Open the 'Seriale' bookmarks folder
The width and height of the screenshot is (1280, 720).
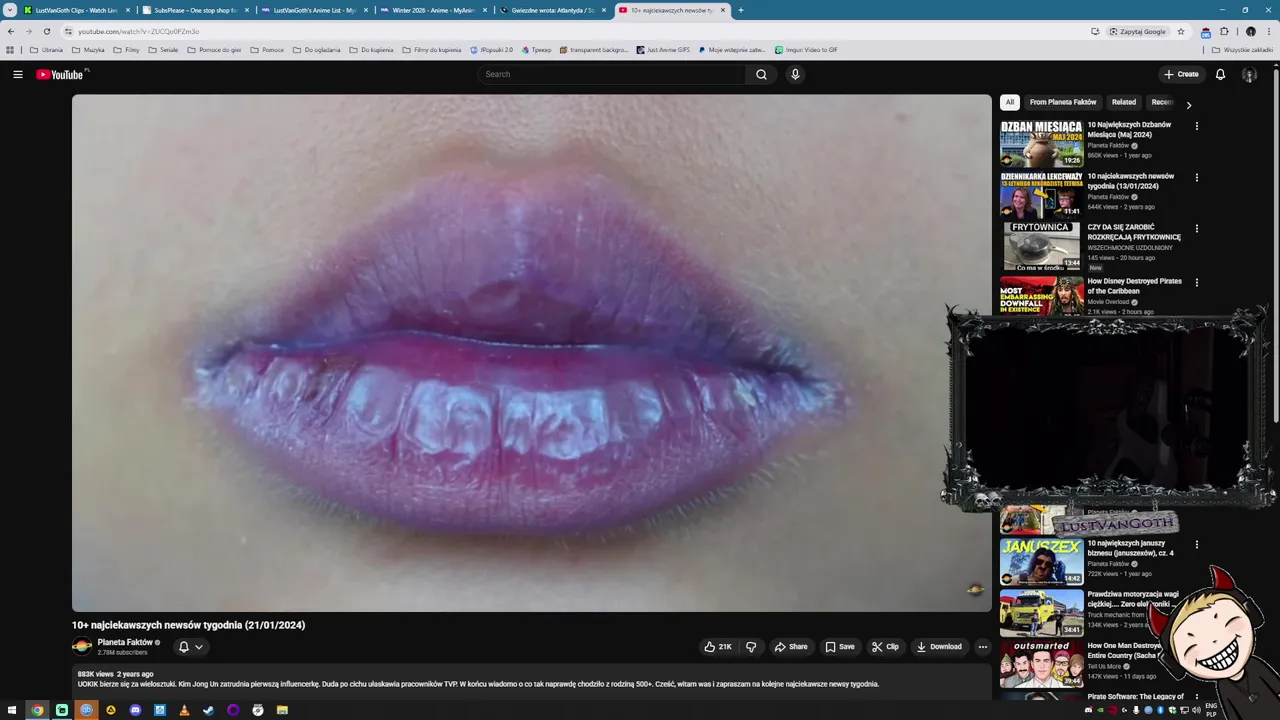coord(163,49)
